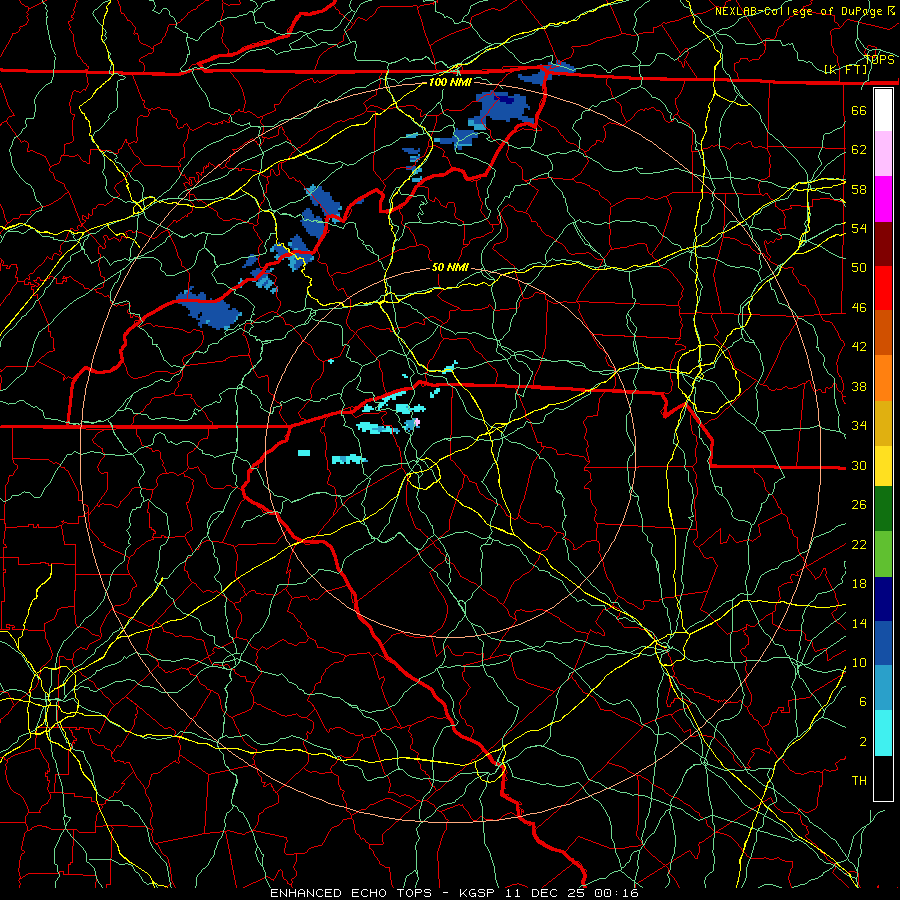Choose the dark green legend color band
Screen dimensions: 900x900
coord(883,509)
